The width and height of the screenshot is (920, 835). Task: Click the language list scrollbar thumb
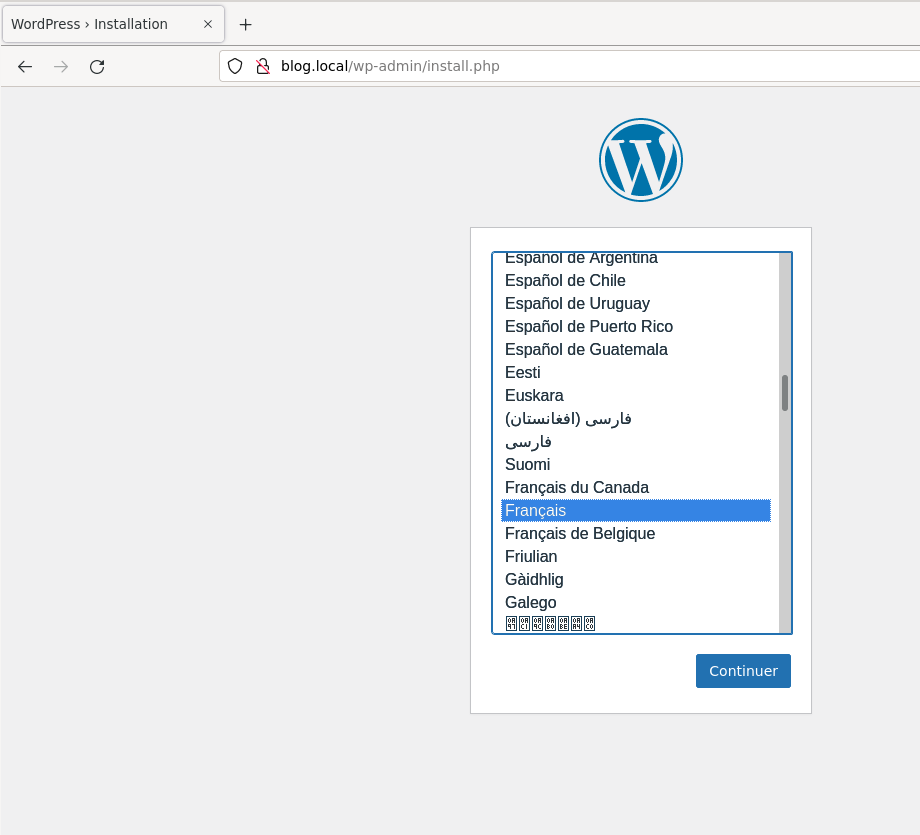[785, 393]
